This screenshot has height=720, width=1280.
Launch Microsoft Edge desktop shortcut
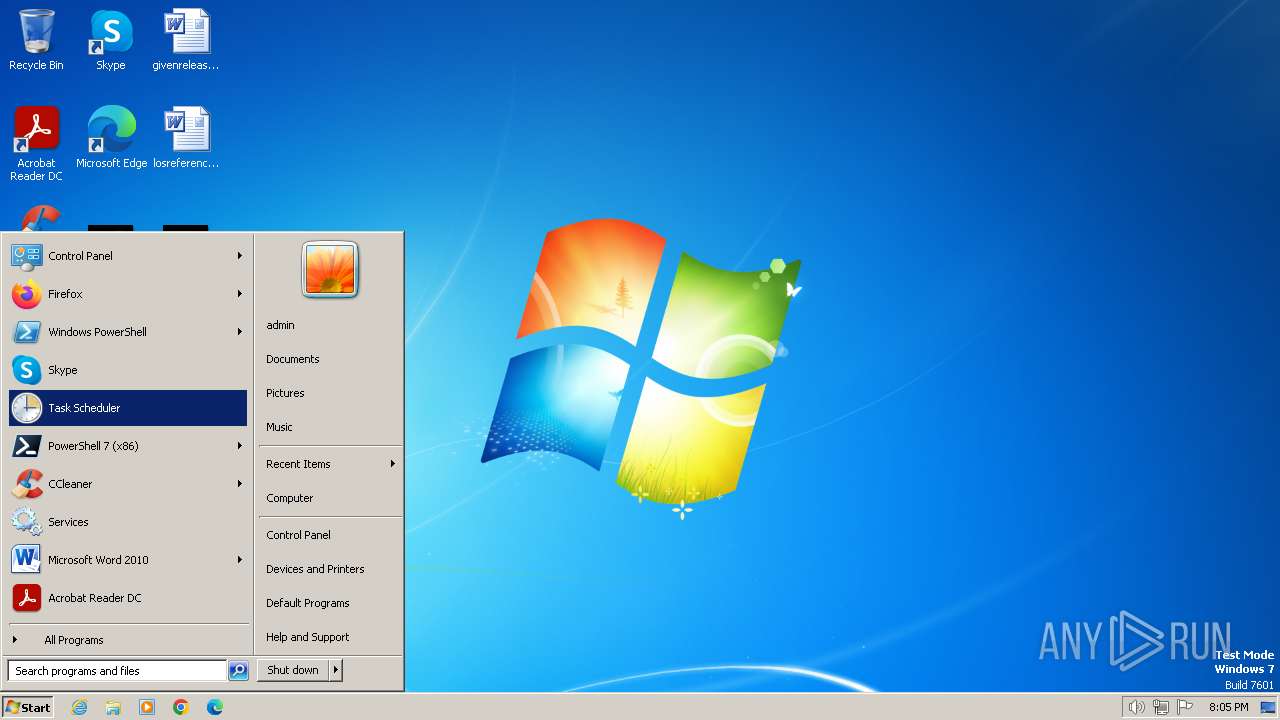click(x=111, y=137)
